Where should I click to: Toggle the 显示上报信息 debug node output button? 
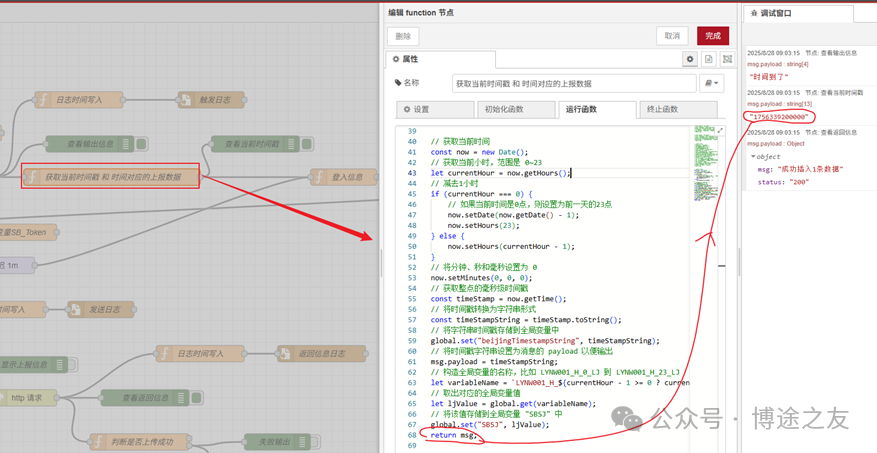click(x=73, y=365)
